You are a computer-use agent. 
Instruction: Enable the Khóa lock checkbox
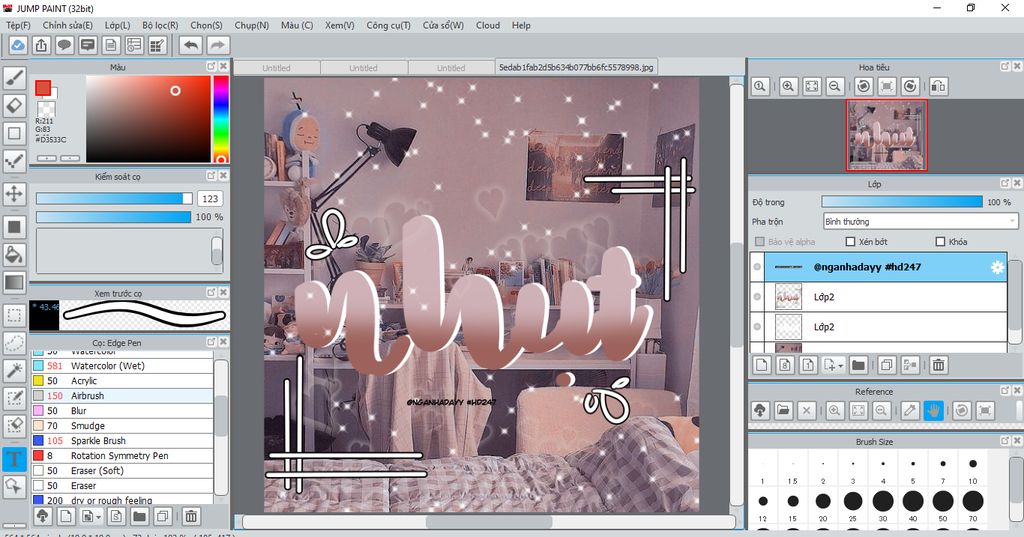click(940, 242)
